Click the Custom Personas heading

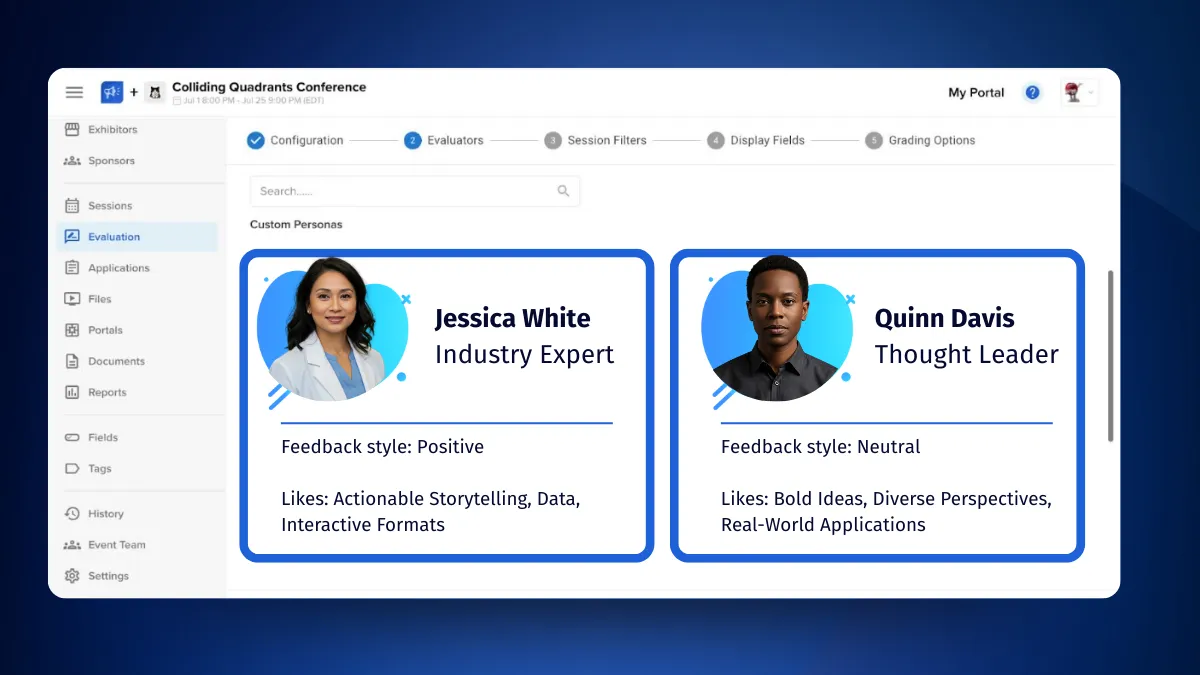point(296,224)
